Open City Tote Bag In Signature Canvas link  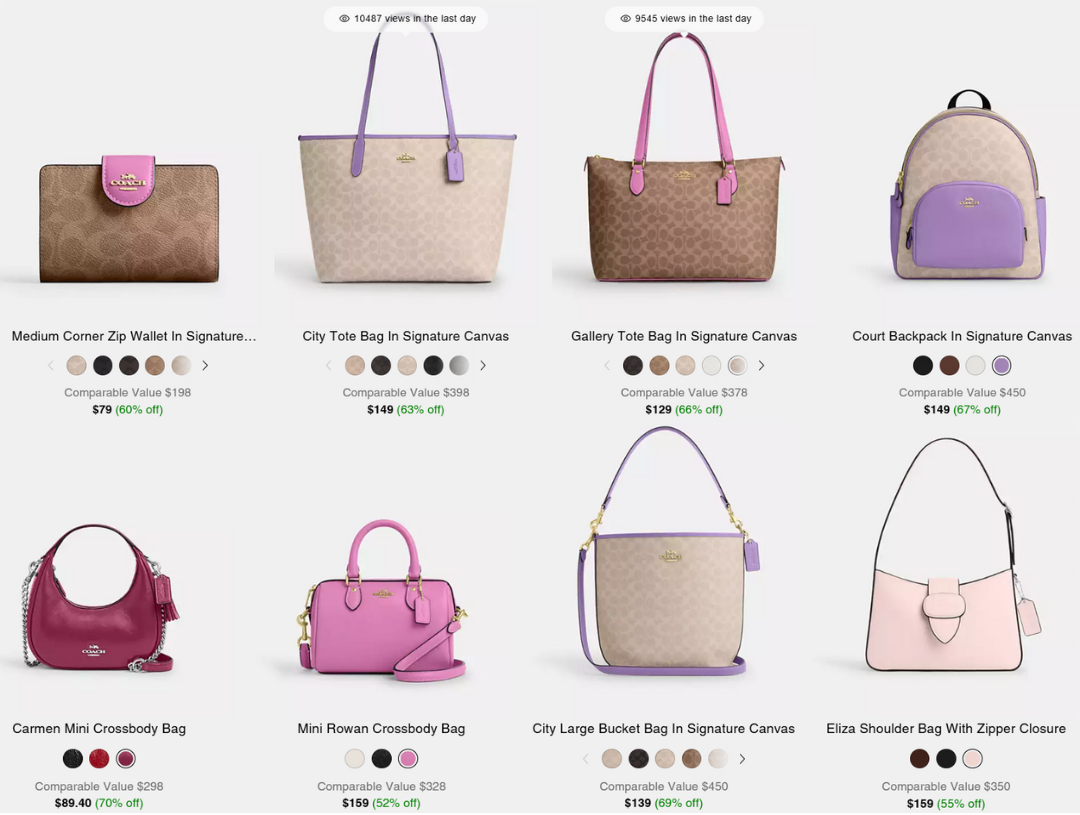(x=406, y=336)
